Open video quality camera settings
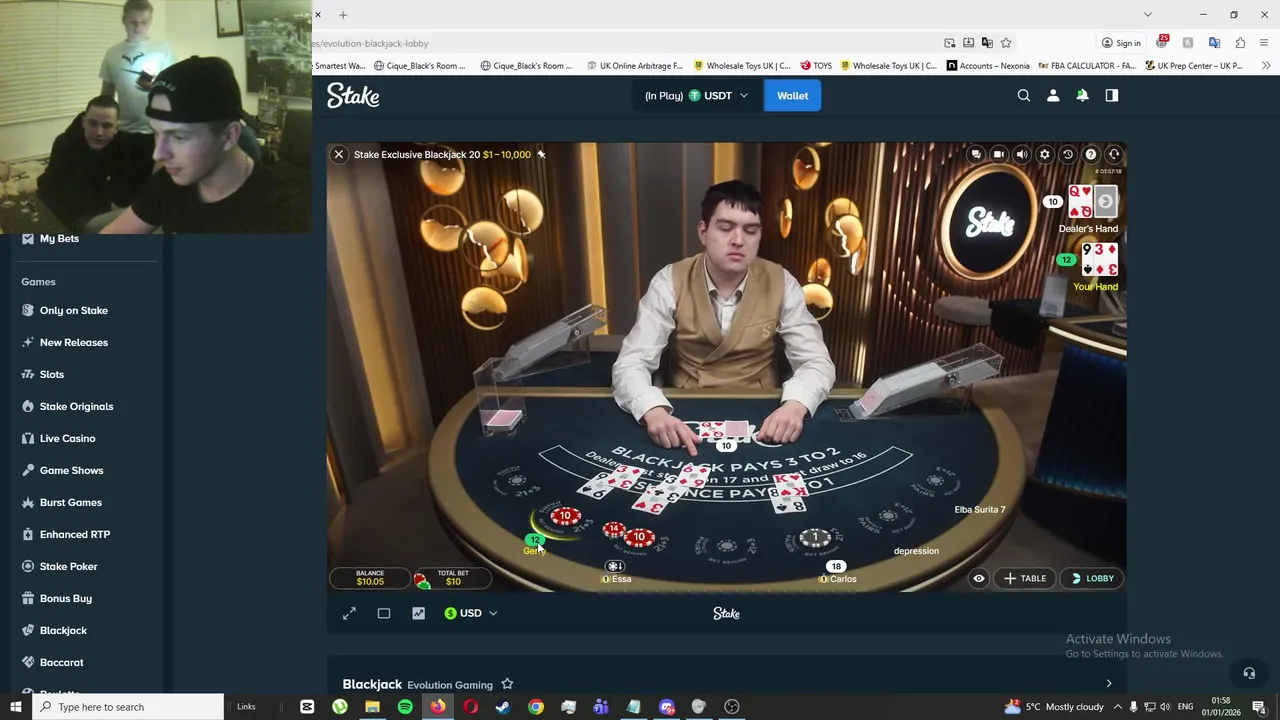 (999, 154)
